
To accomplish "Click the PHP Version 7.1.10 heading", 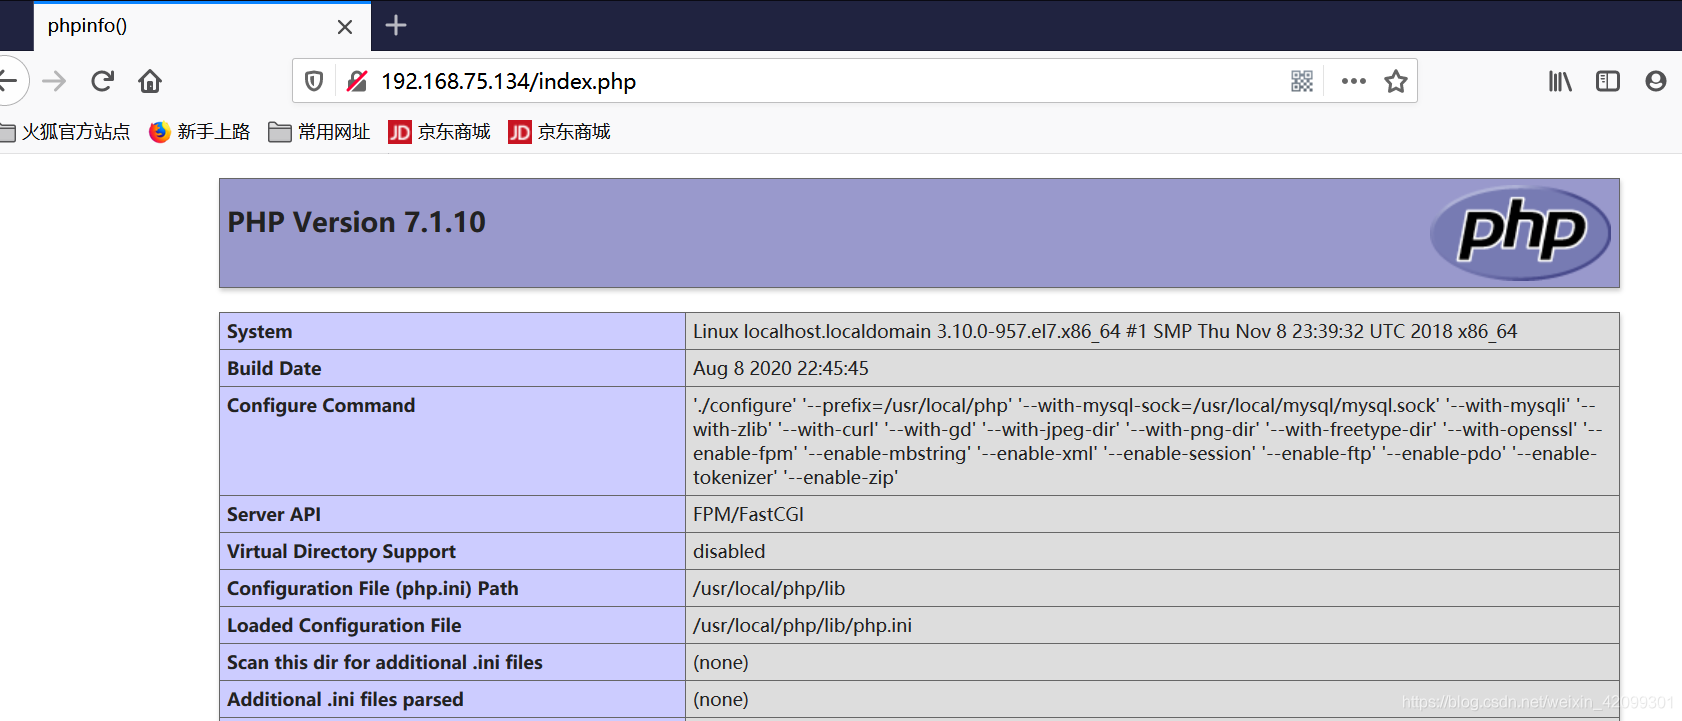I will [357, 222].
